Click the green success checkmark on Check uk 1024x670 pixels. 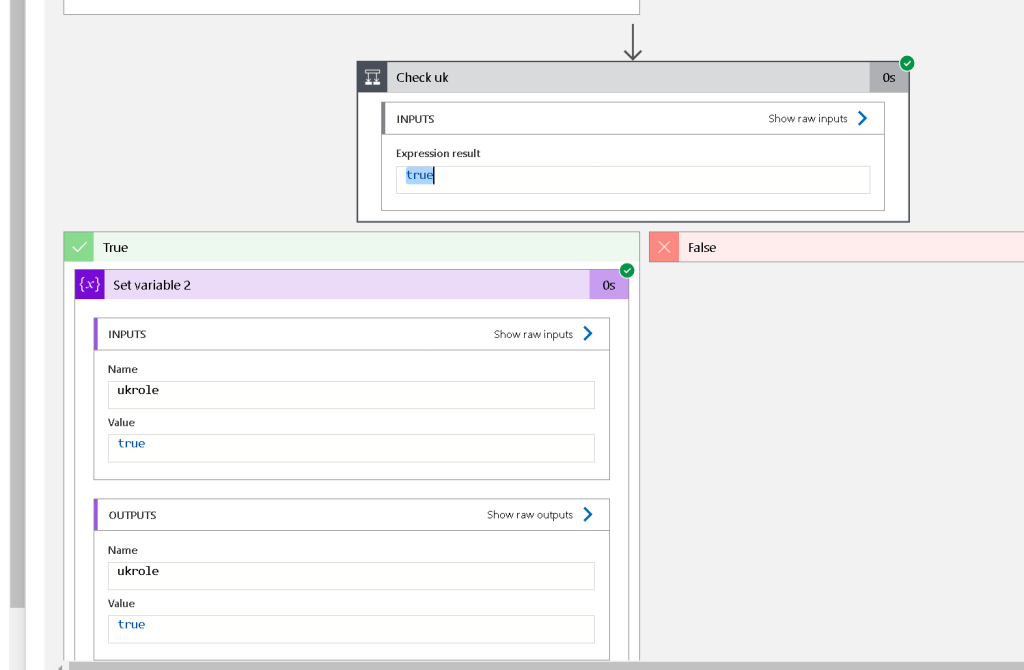(907, 63)
